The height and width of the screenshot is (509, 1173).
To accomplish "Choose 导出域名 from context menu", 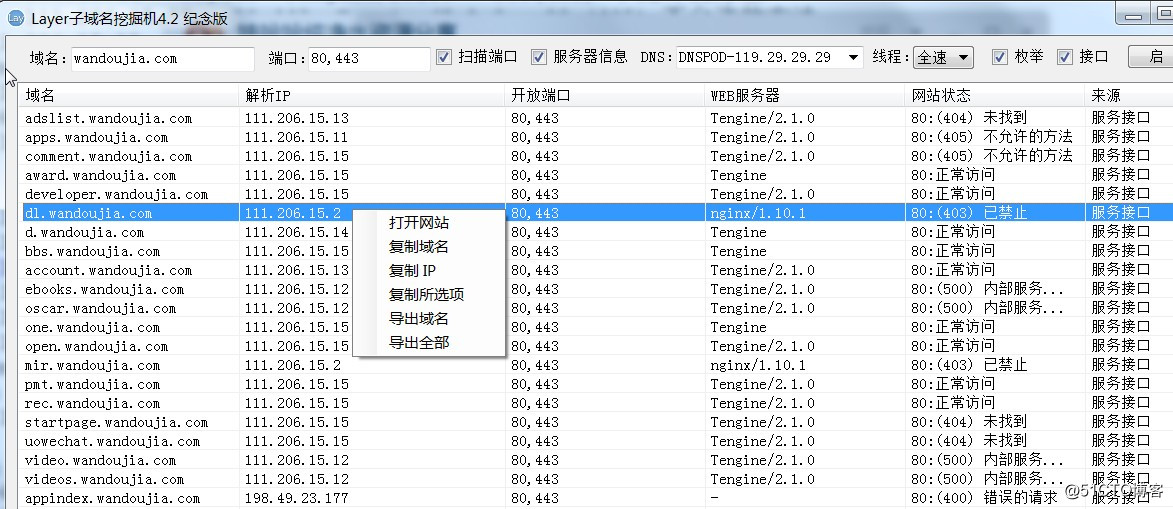I will coord(419,319).
